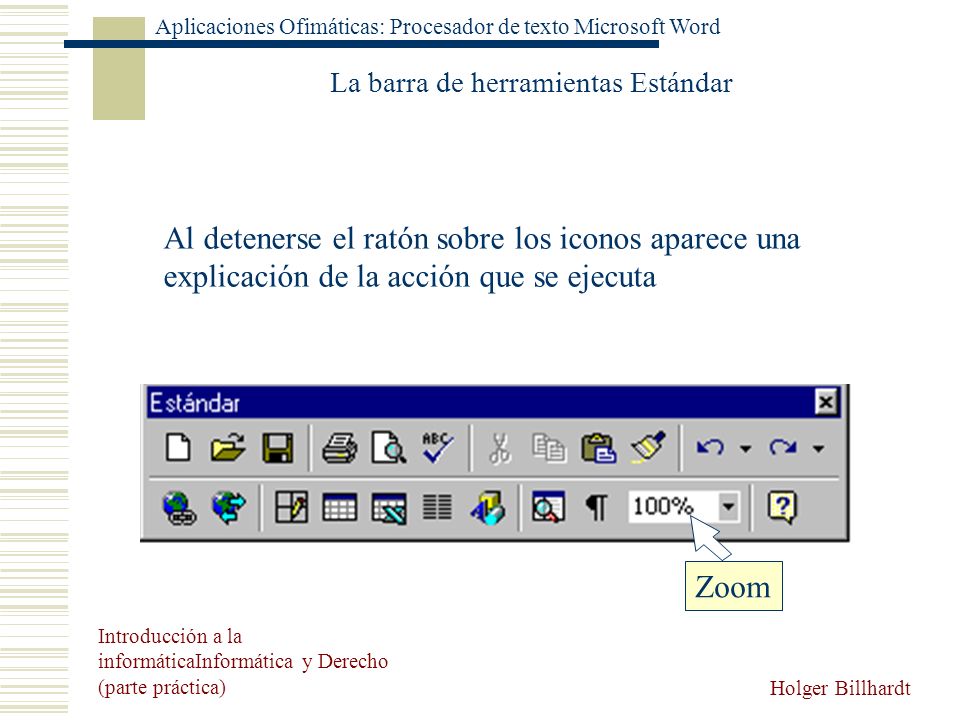Click the 'La barra de herramientas Estándar' heading
This screenshot has width=960, height=720.
click(x=531, y=83)
